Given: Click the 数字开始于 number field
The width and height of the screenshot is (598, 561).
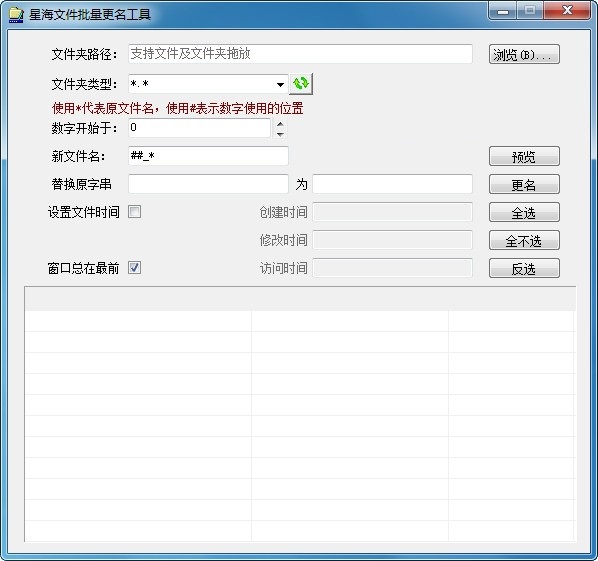Looking at the screenshot, I should 199,128.
